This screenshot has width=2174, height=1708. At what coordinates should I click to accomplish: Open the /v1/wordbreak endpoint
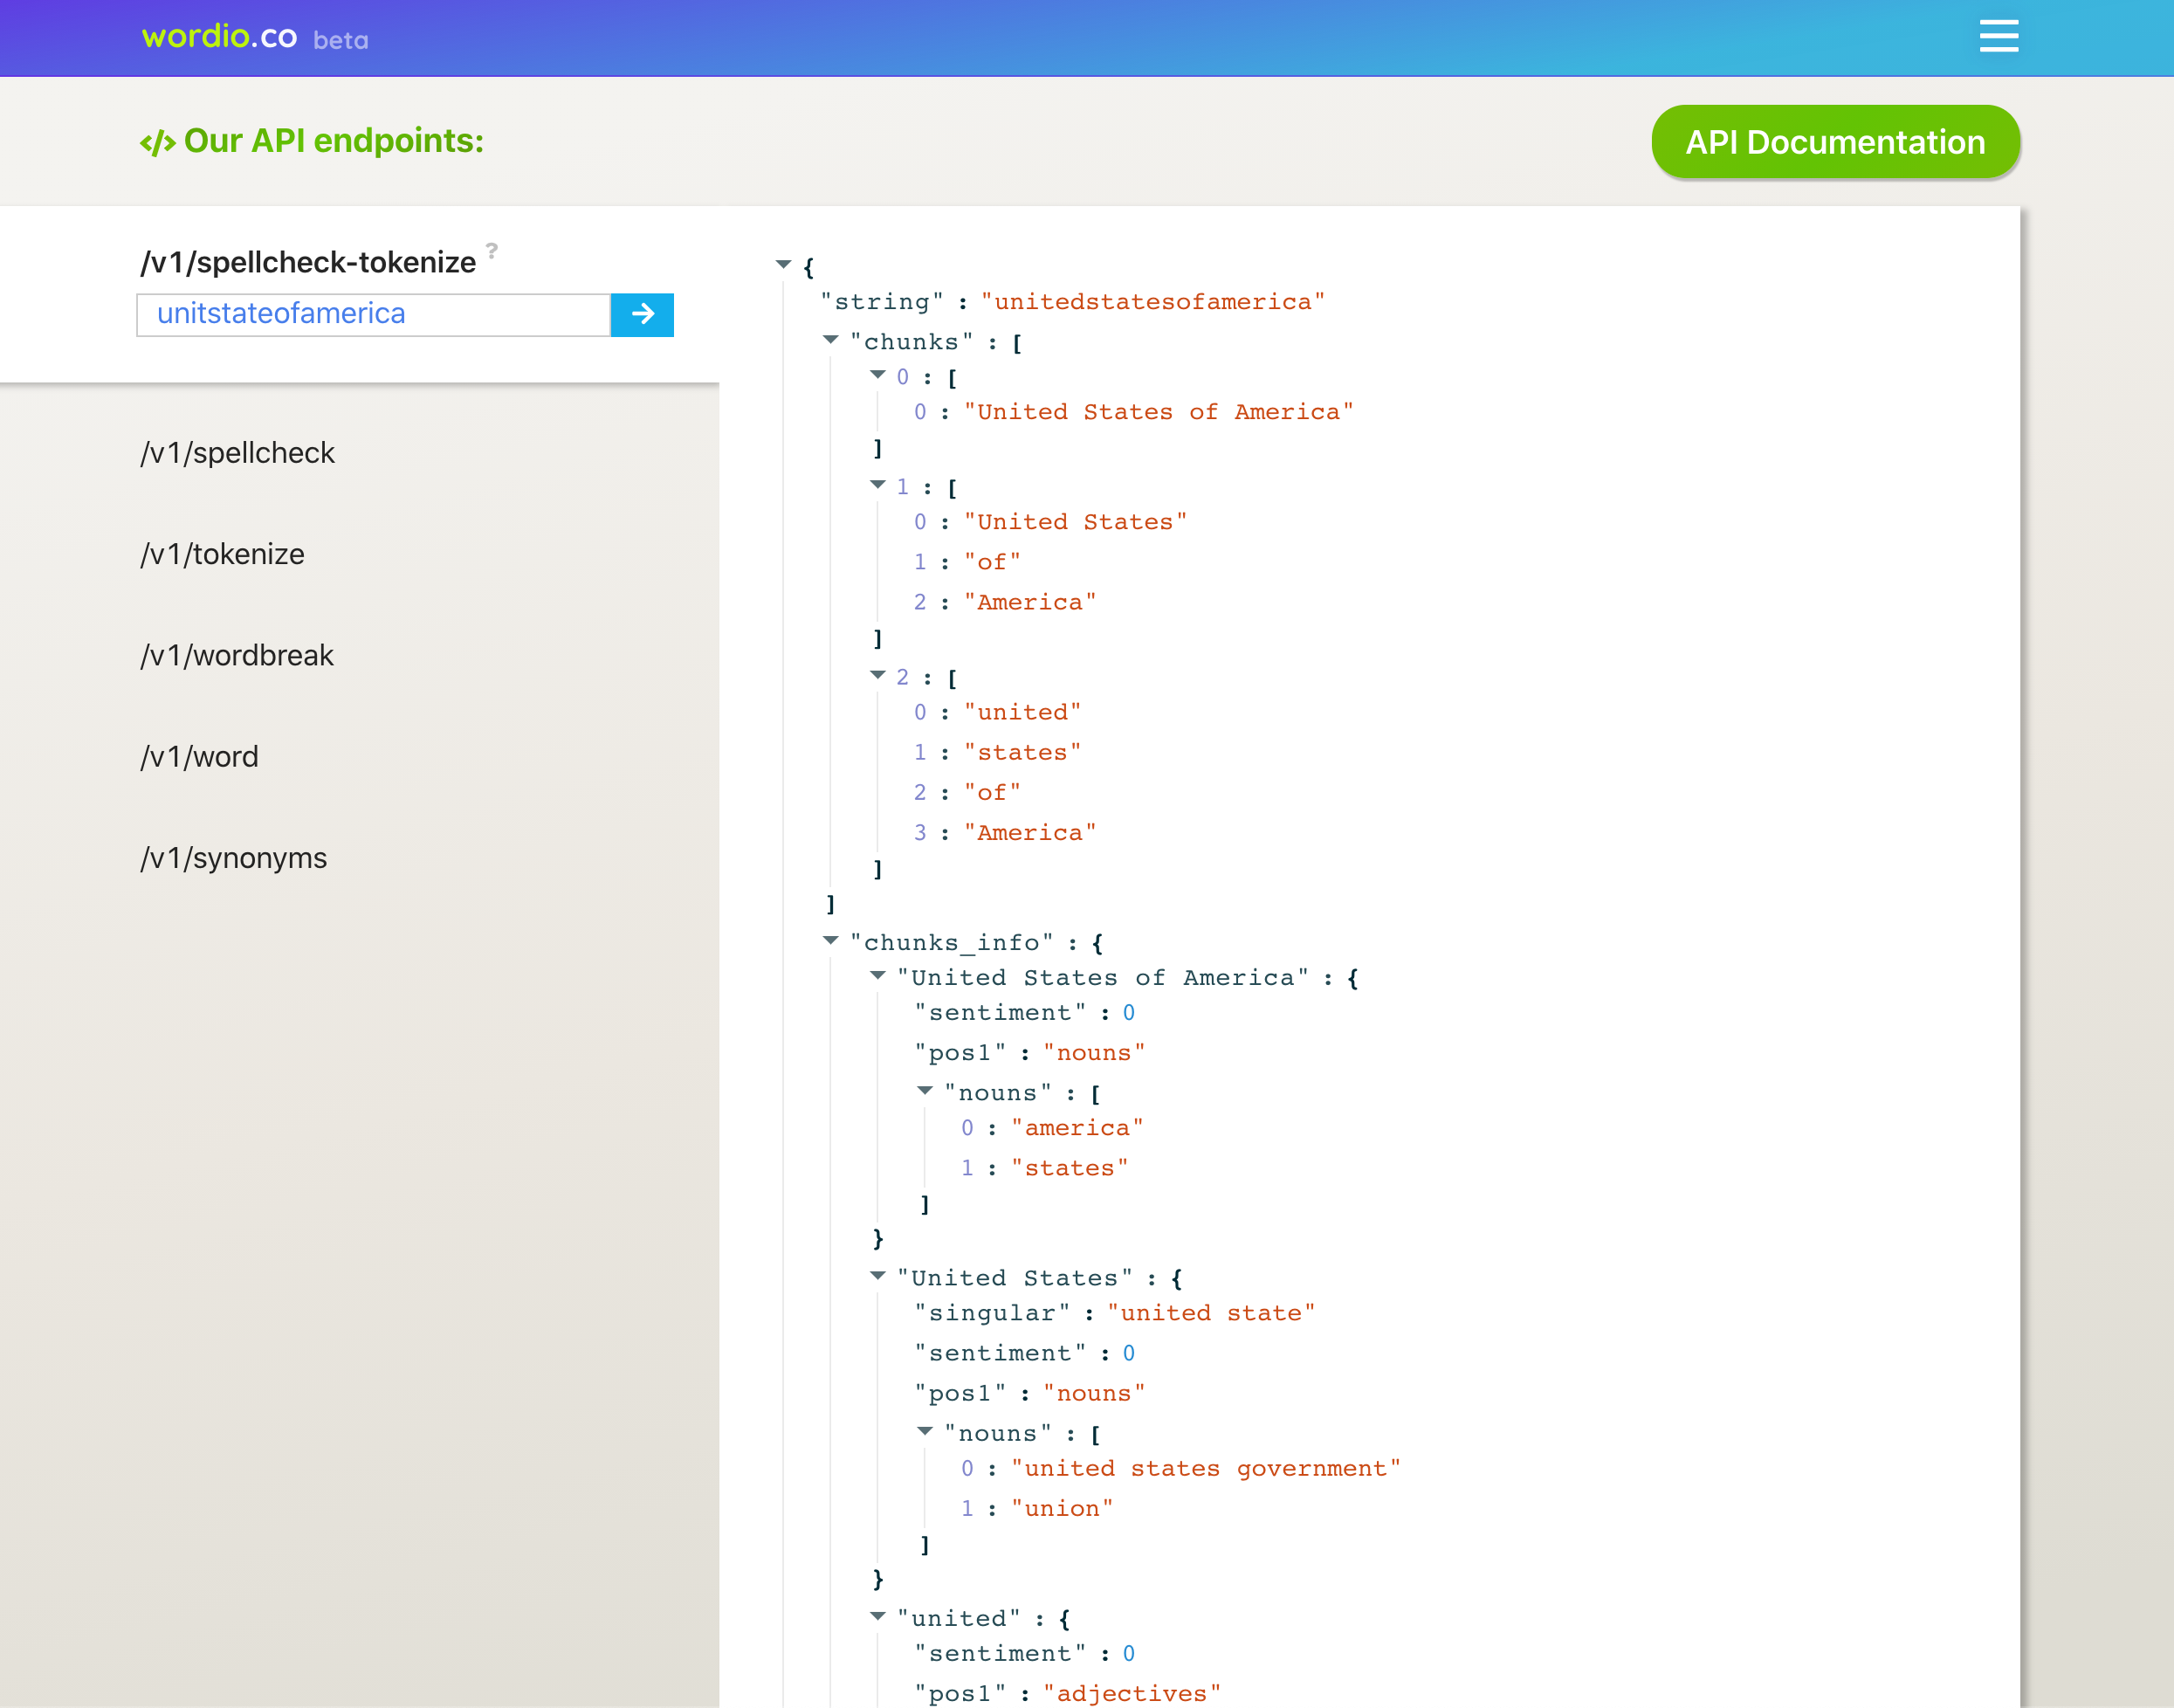pos(237,655)
